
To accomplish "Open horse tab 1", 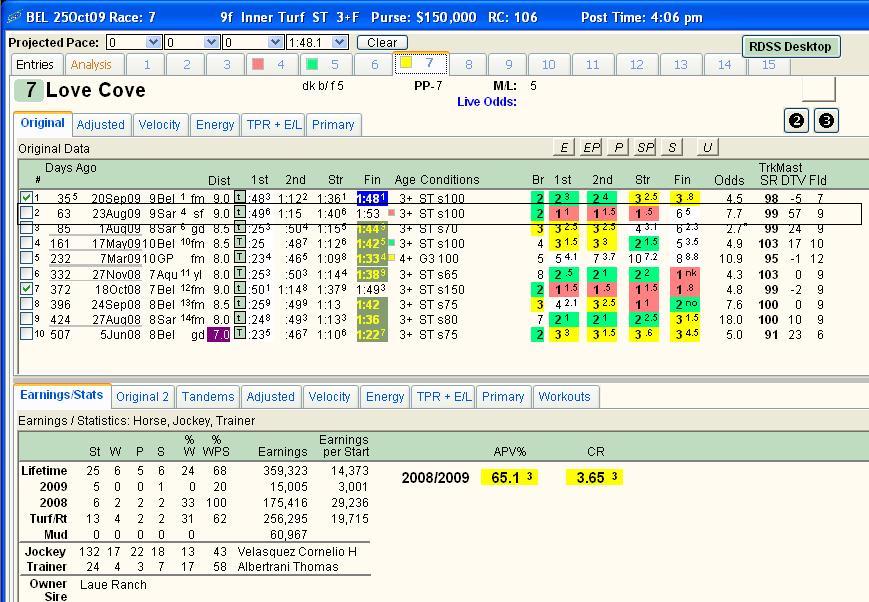I will (147, 65).
